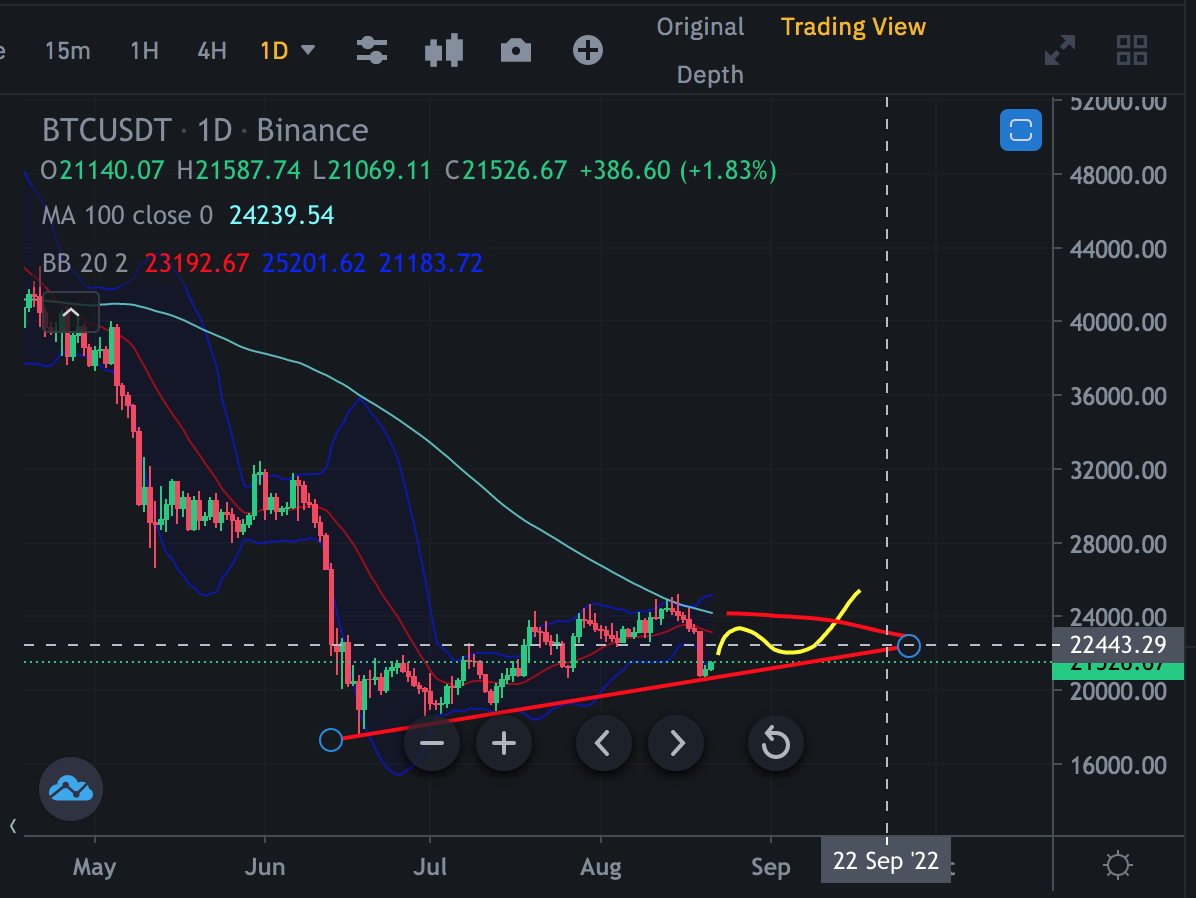Take a chart snapshot with camera icon
Viewport: 1196px width, 898px height.
tap(516, 51)
